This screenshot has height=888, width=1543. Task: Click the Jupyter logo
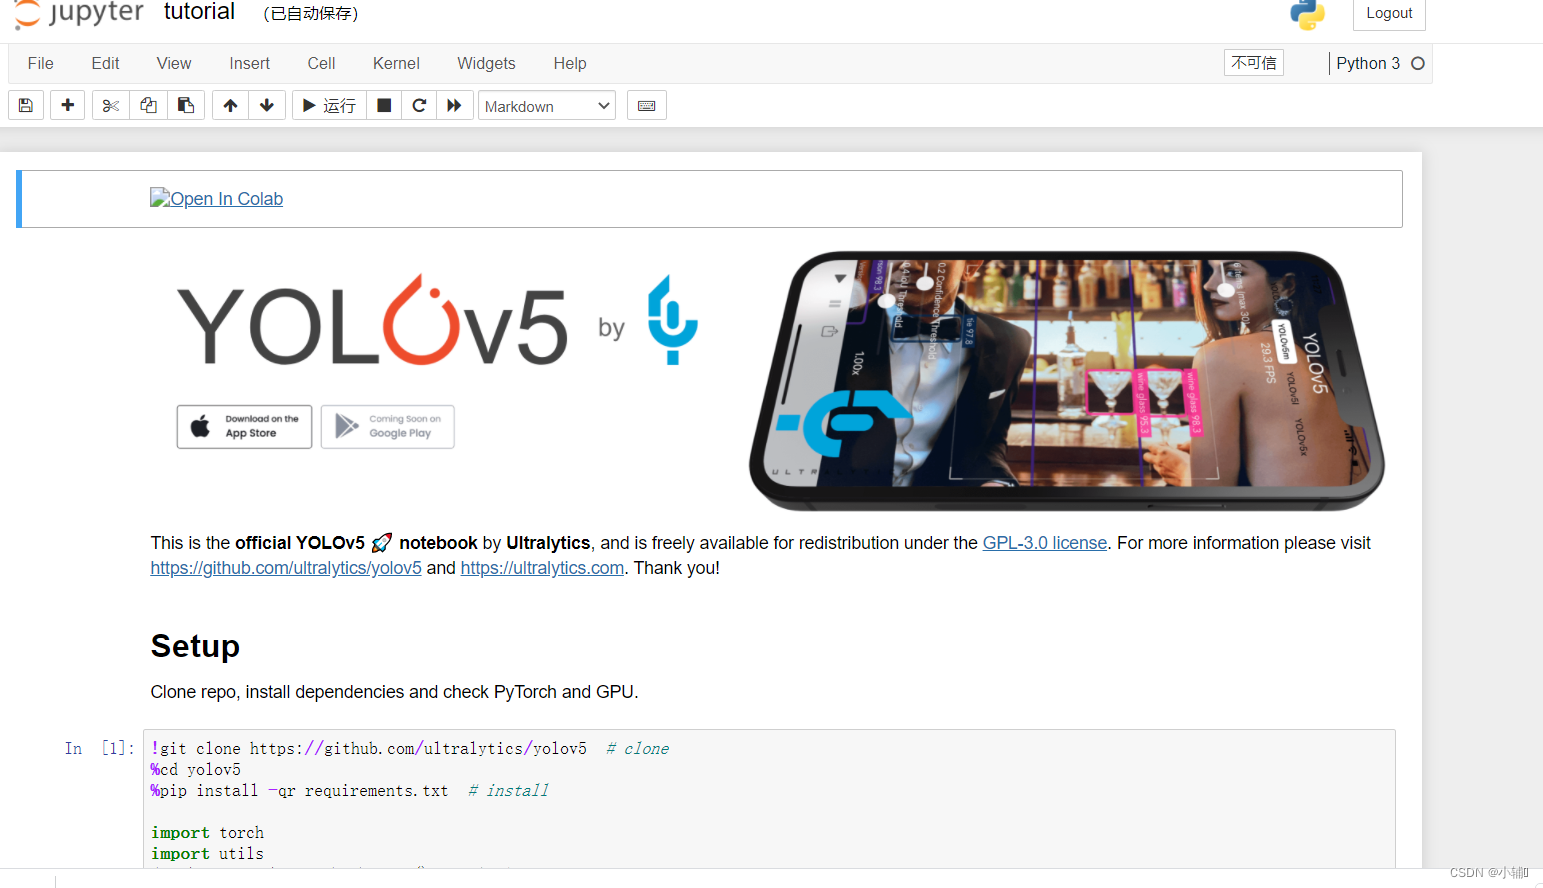pos(80,14)
